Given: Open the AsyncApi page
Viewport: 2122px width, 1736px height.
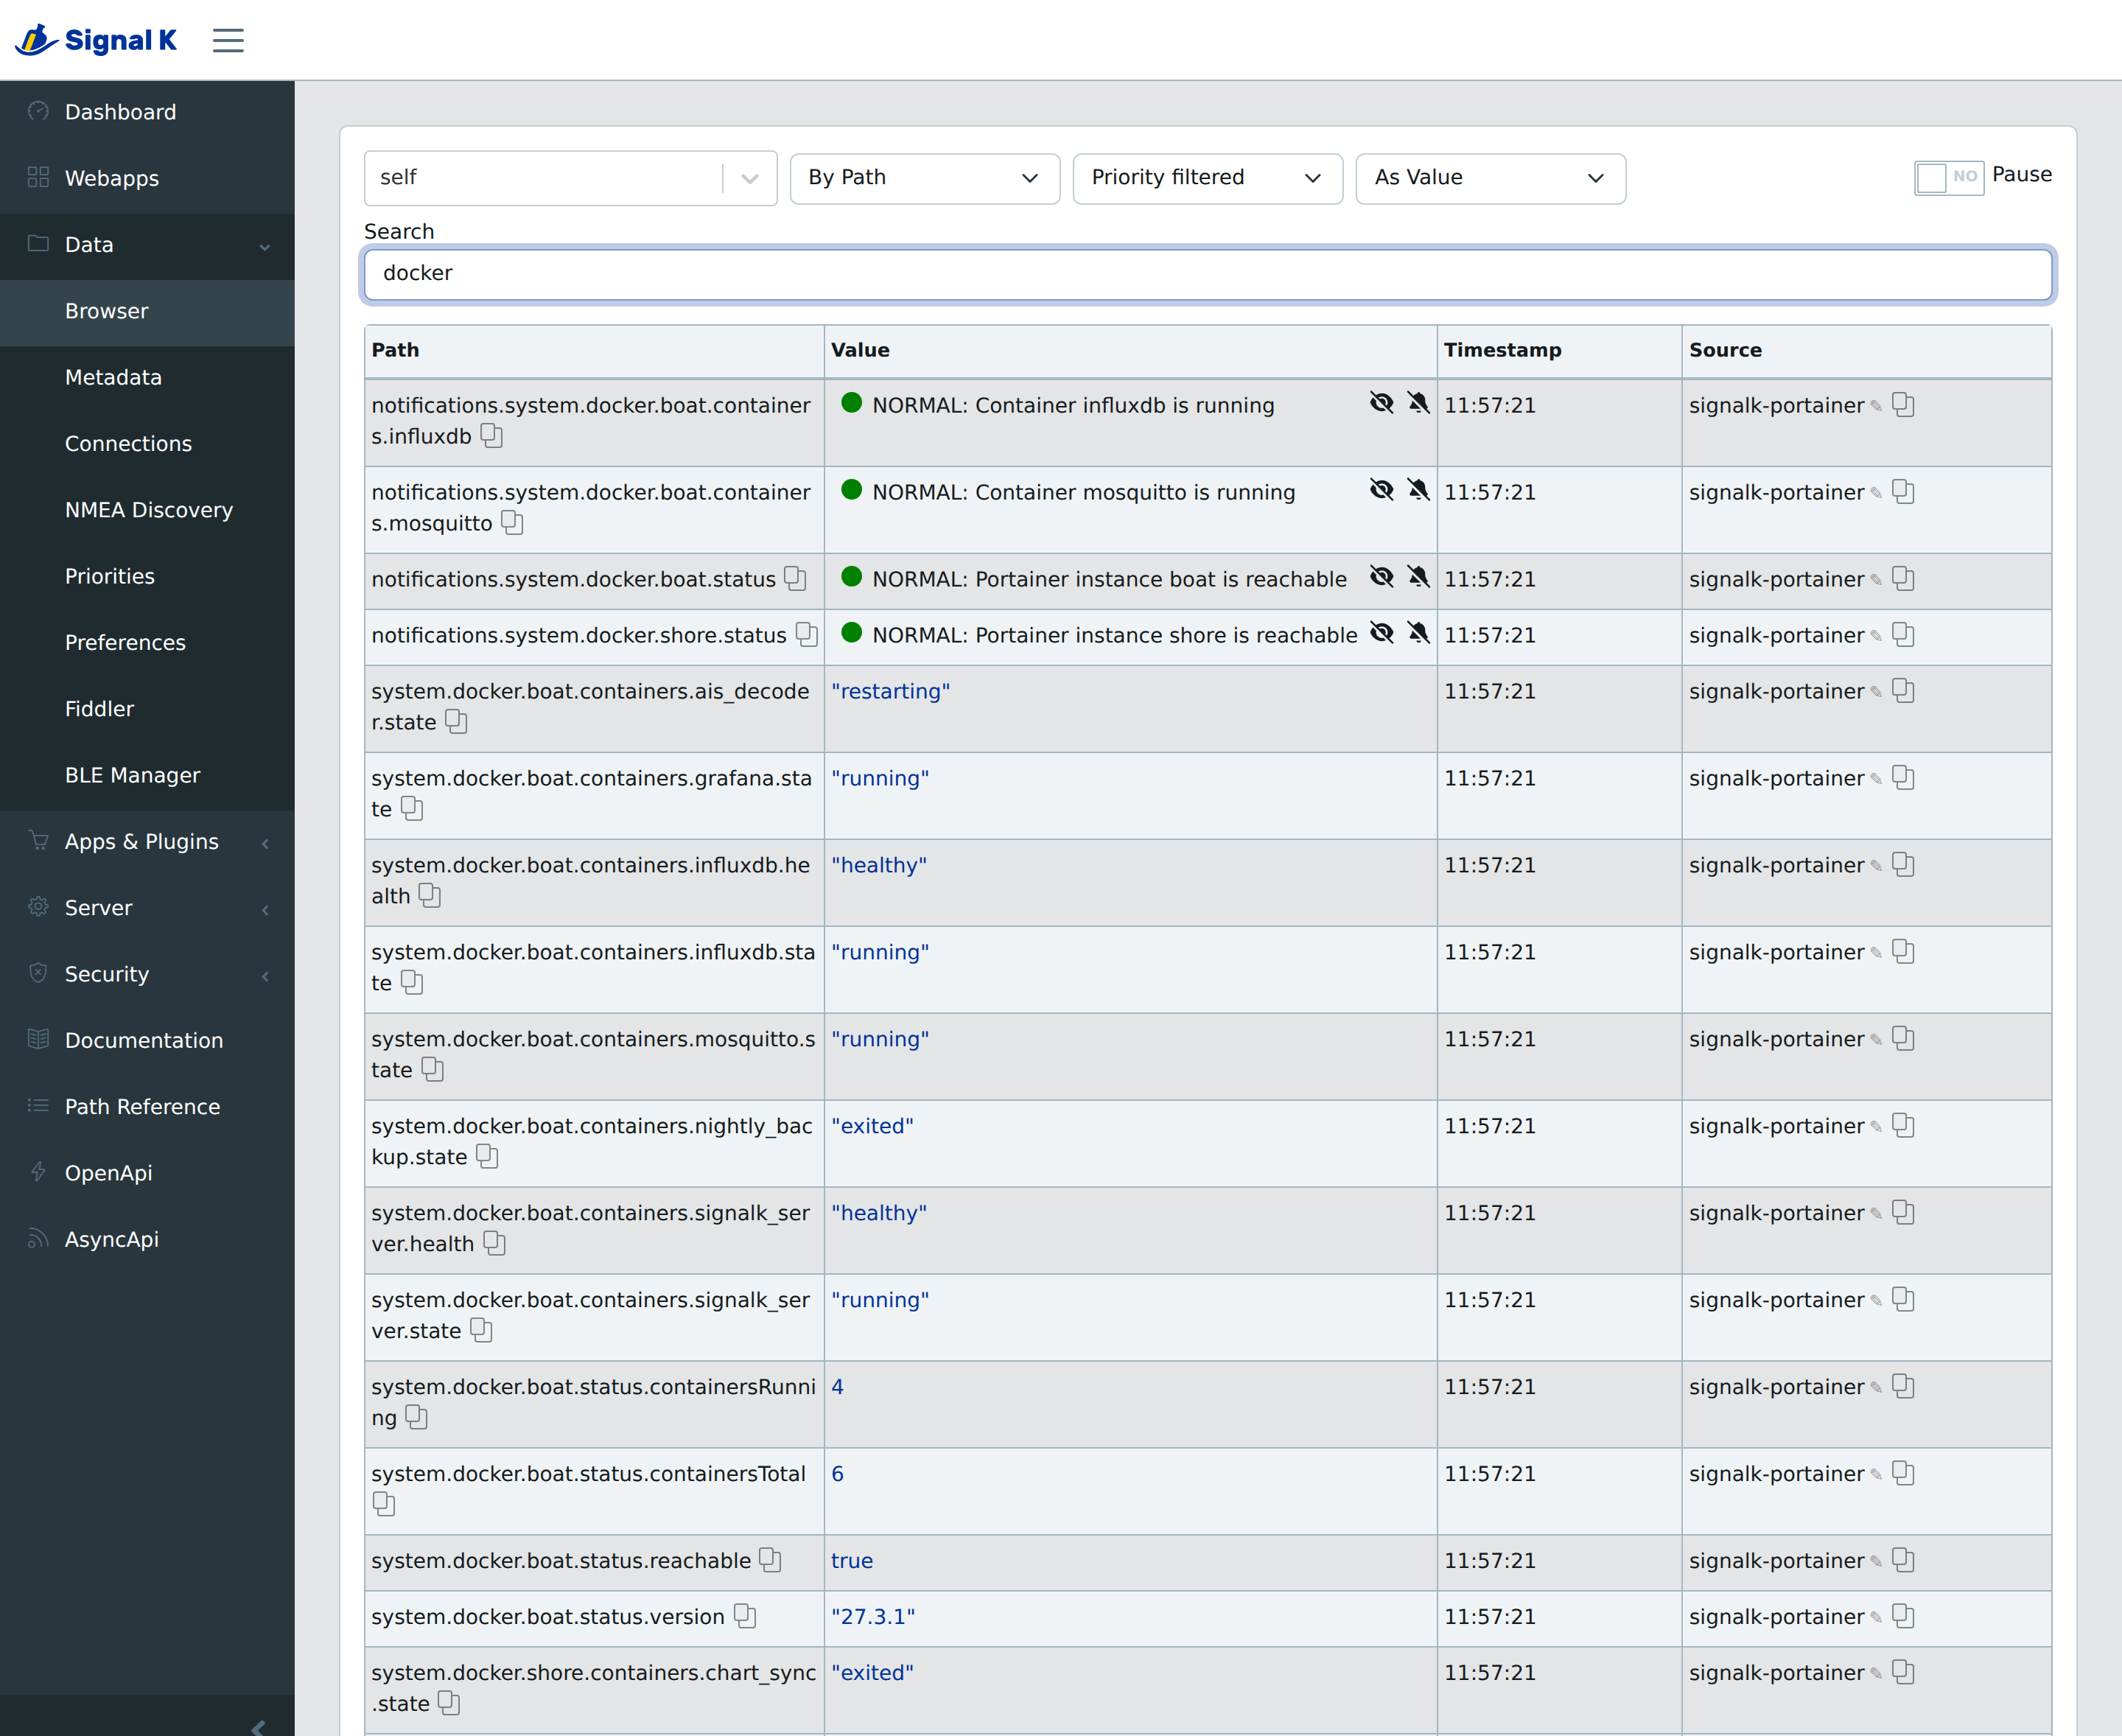Looking at the screenshot, I should point(147,1240).
